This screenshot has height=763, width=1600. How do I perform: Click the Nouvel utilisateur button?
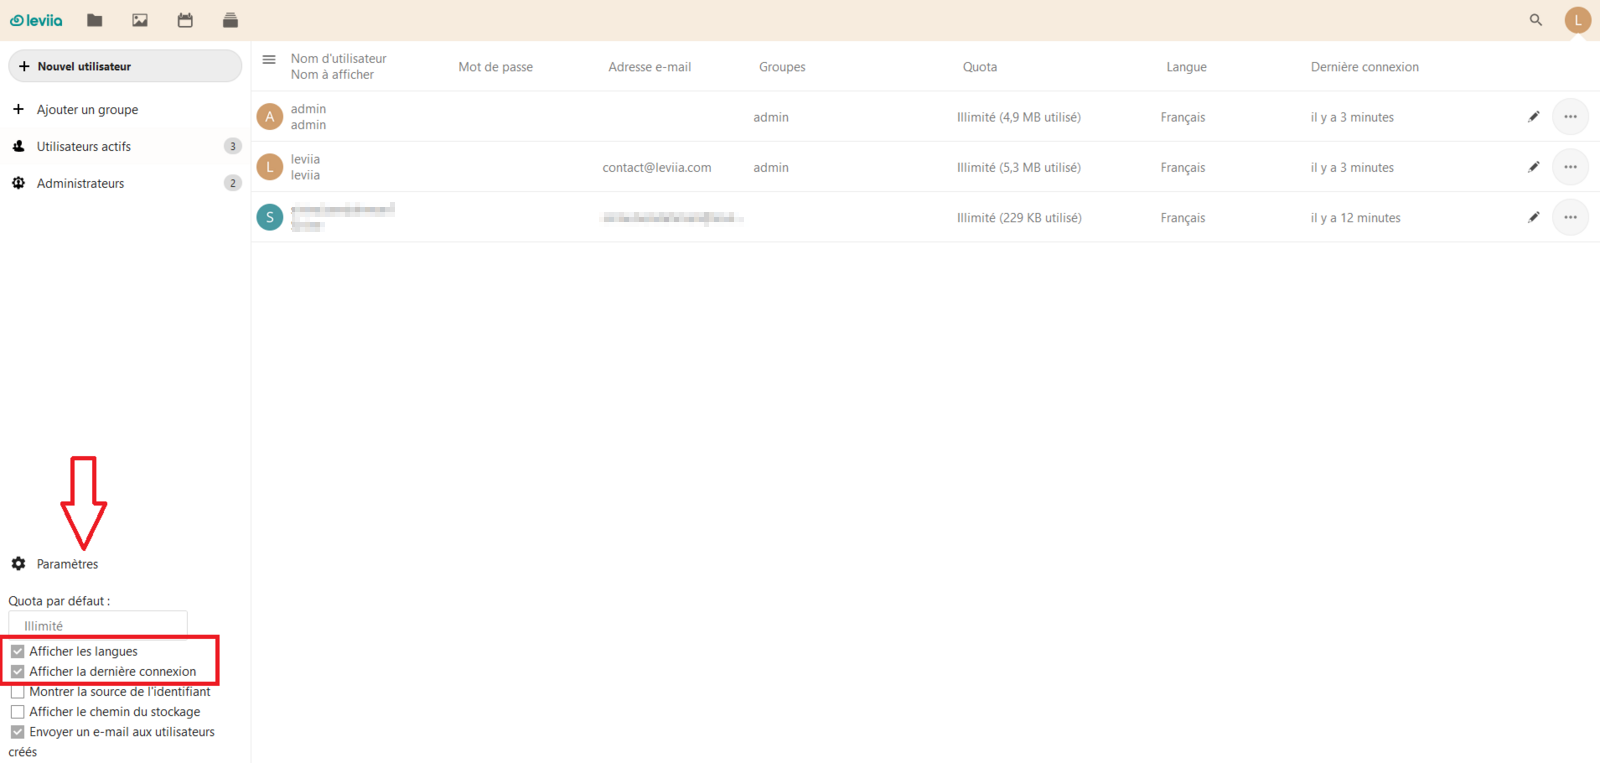pyautogui.click(x=125, y=66)
